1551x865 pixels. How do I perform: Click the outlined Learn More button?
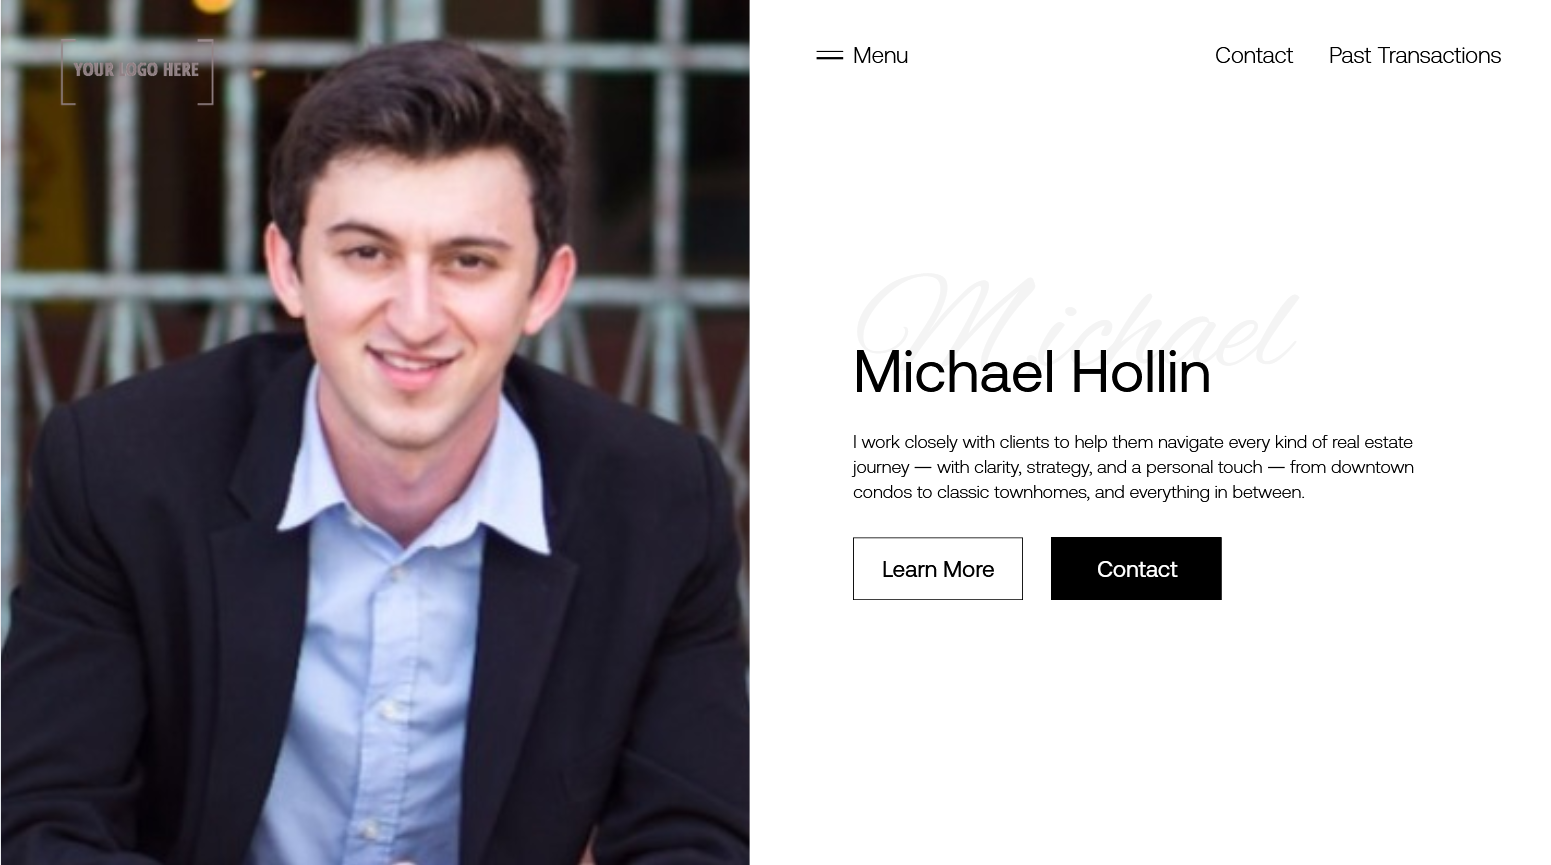click(x=938, y=569)
